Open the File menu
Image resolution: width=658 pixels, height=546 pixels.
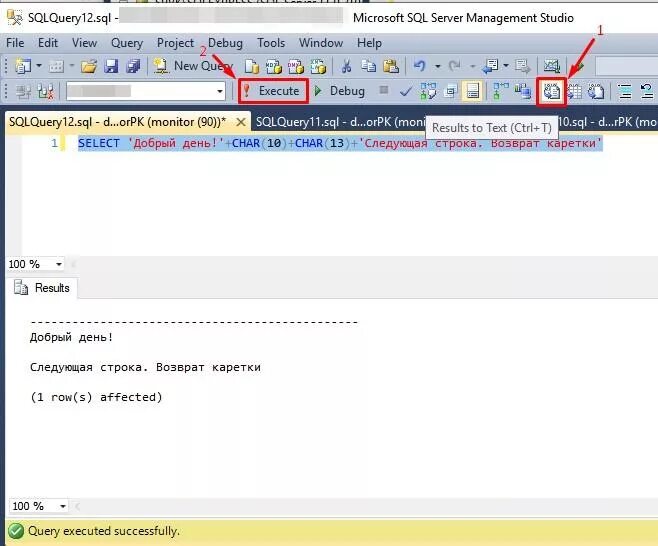(x=15, y=43)
